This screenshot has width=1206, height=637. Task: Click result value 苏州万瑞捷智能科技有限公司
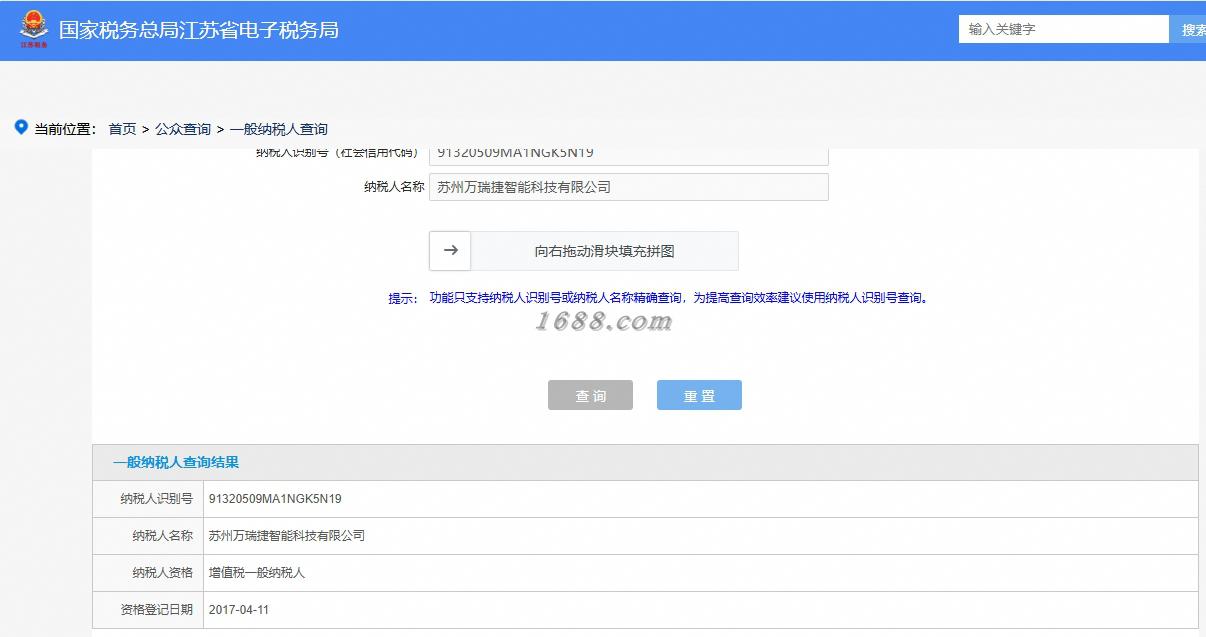tap(287, 535)
